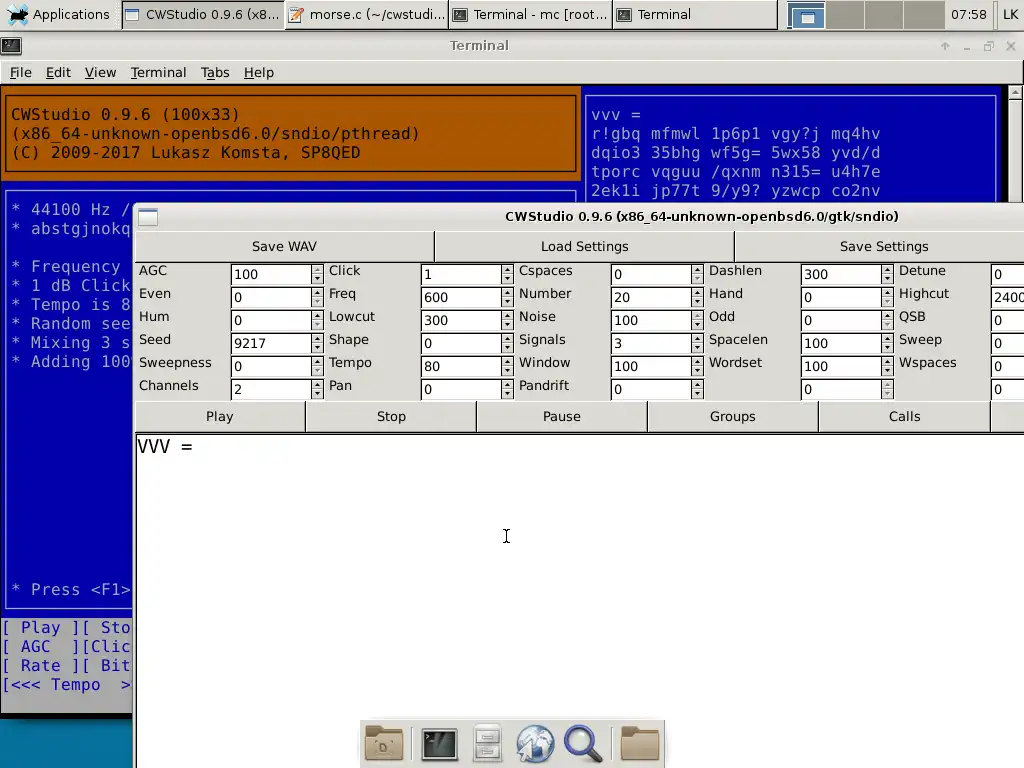Open the Help menu in Terminal
Image resolution: width=1024 pixels, height=768 pixels.
(259, 72)
